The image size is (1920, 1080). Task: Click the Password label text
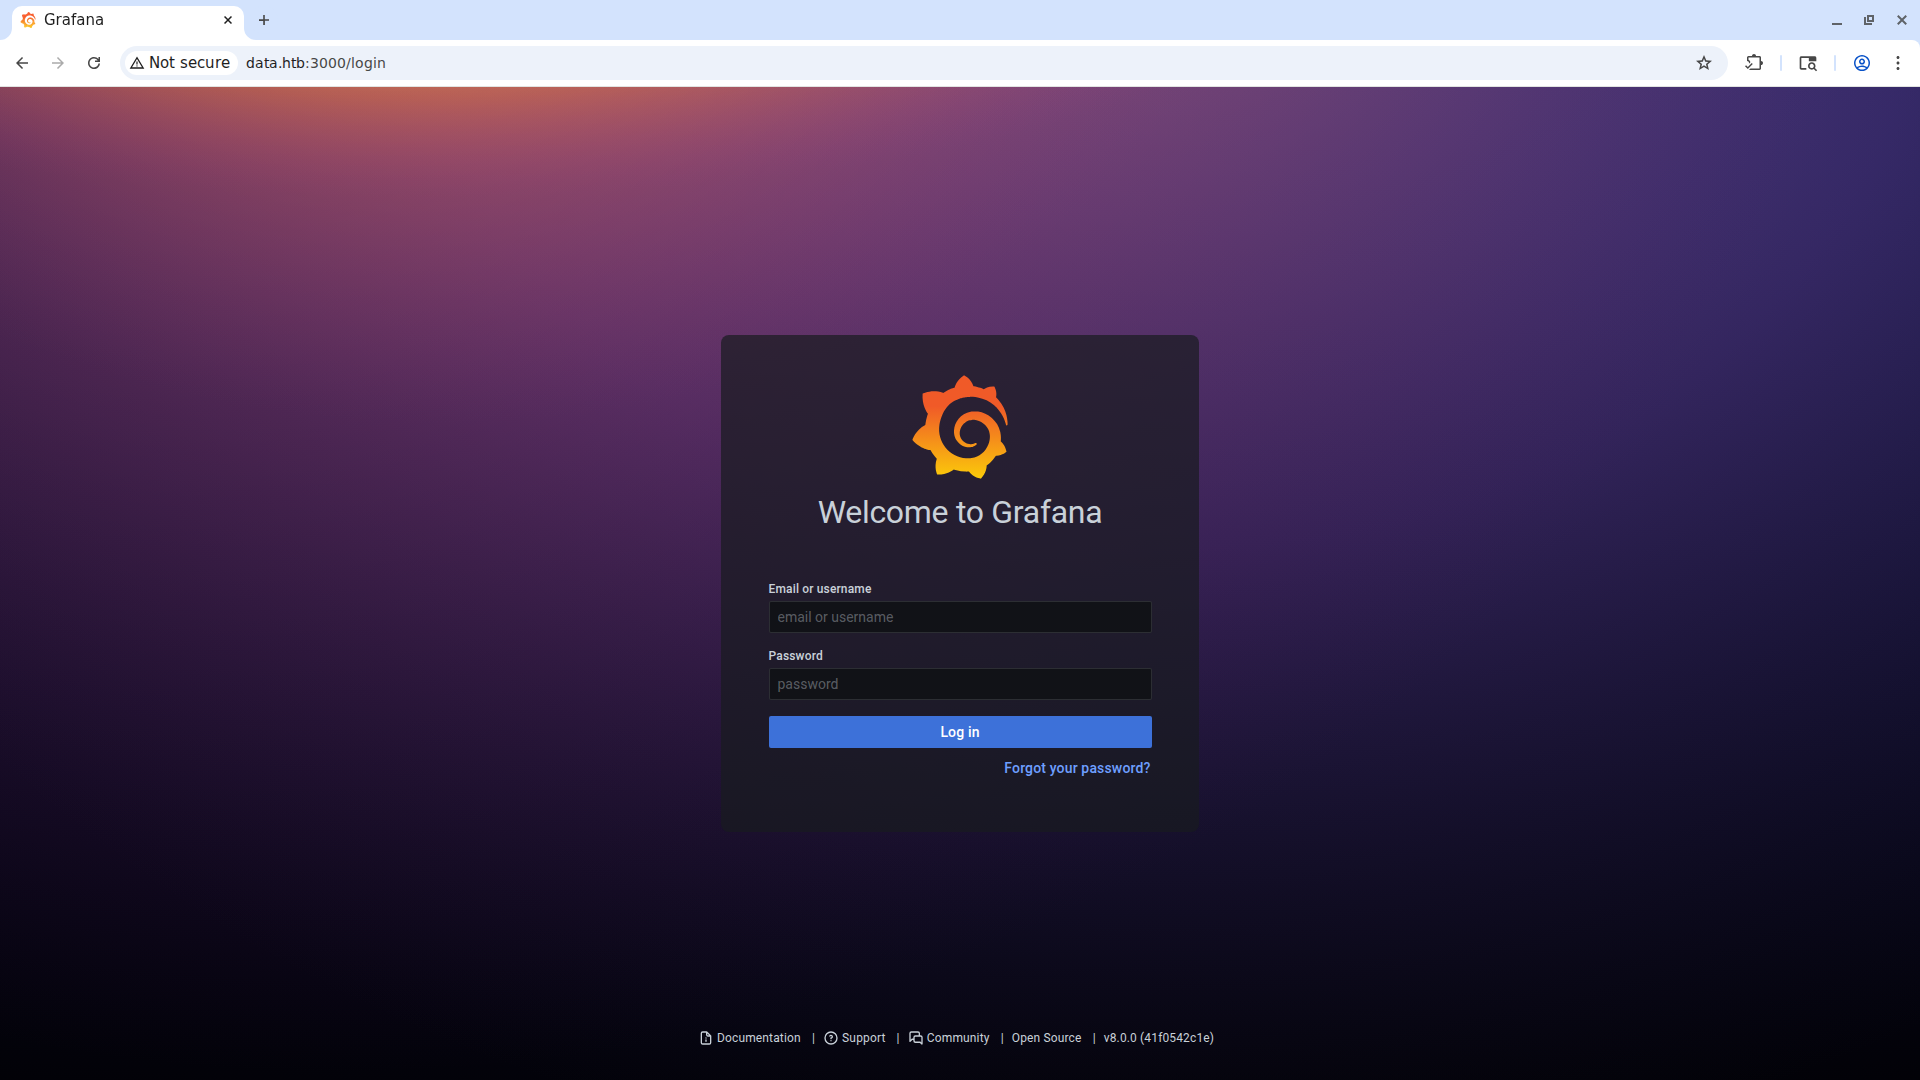tap(796, 656)
